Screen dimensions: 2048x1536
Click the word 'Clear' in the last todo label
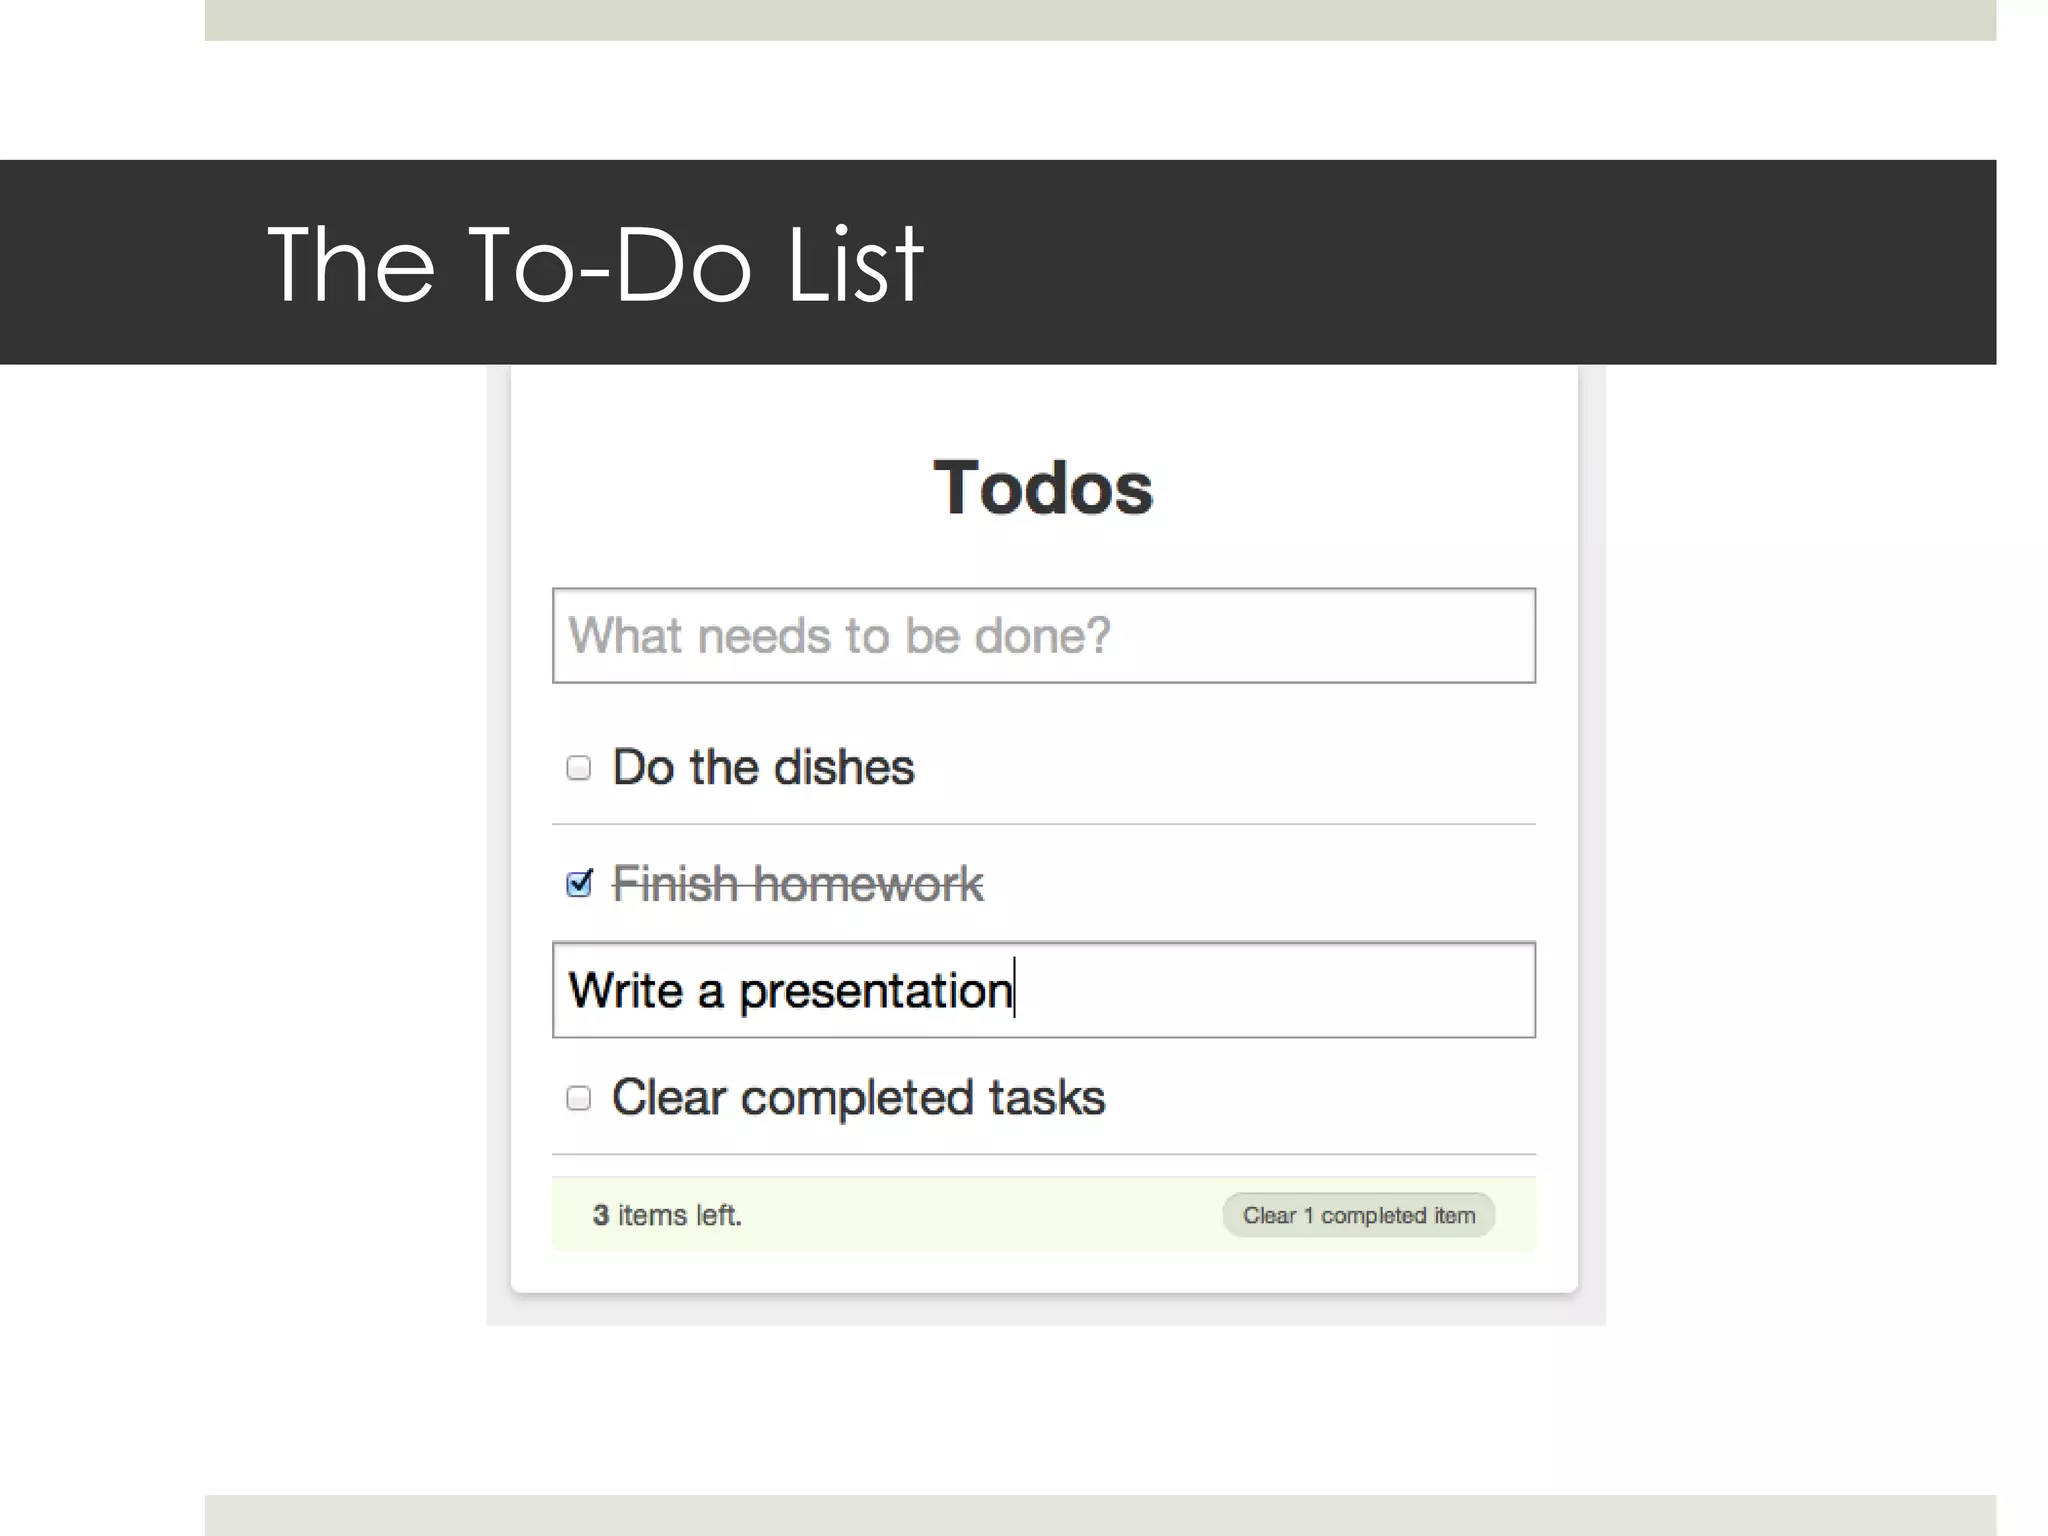pyautogui.click(x=668, y=1098)
